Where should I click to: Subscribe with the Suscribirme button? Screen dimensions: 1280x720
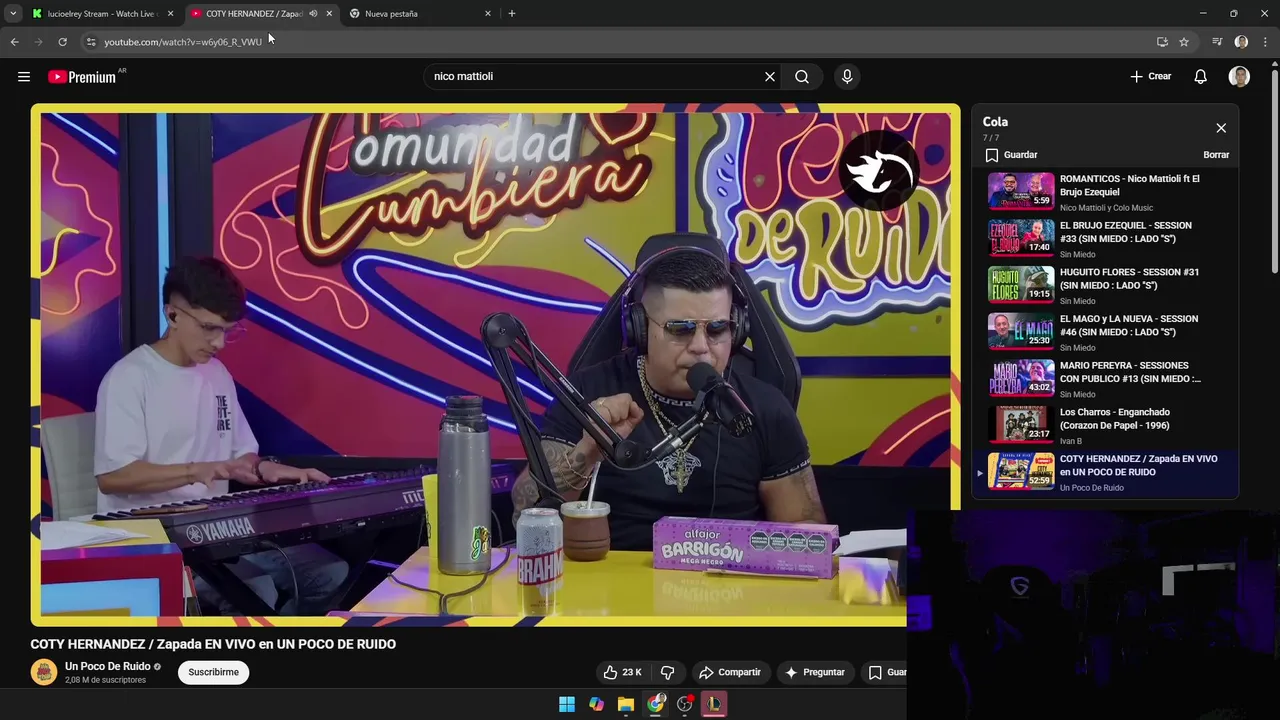pos(214,672)
